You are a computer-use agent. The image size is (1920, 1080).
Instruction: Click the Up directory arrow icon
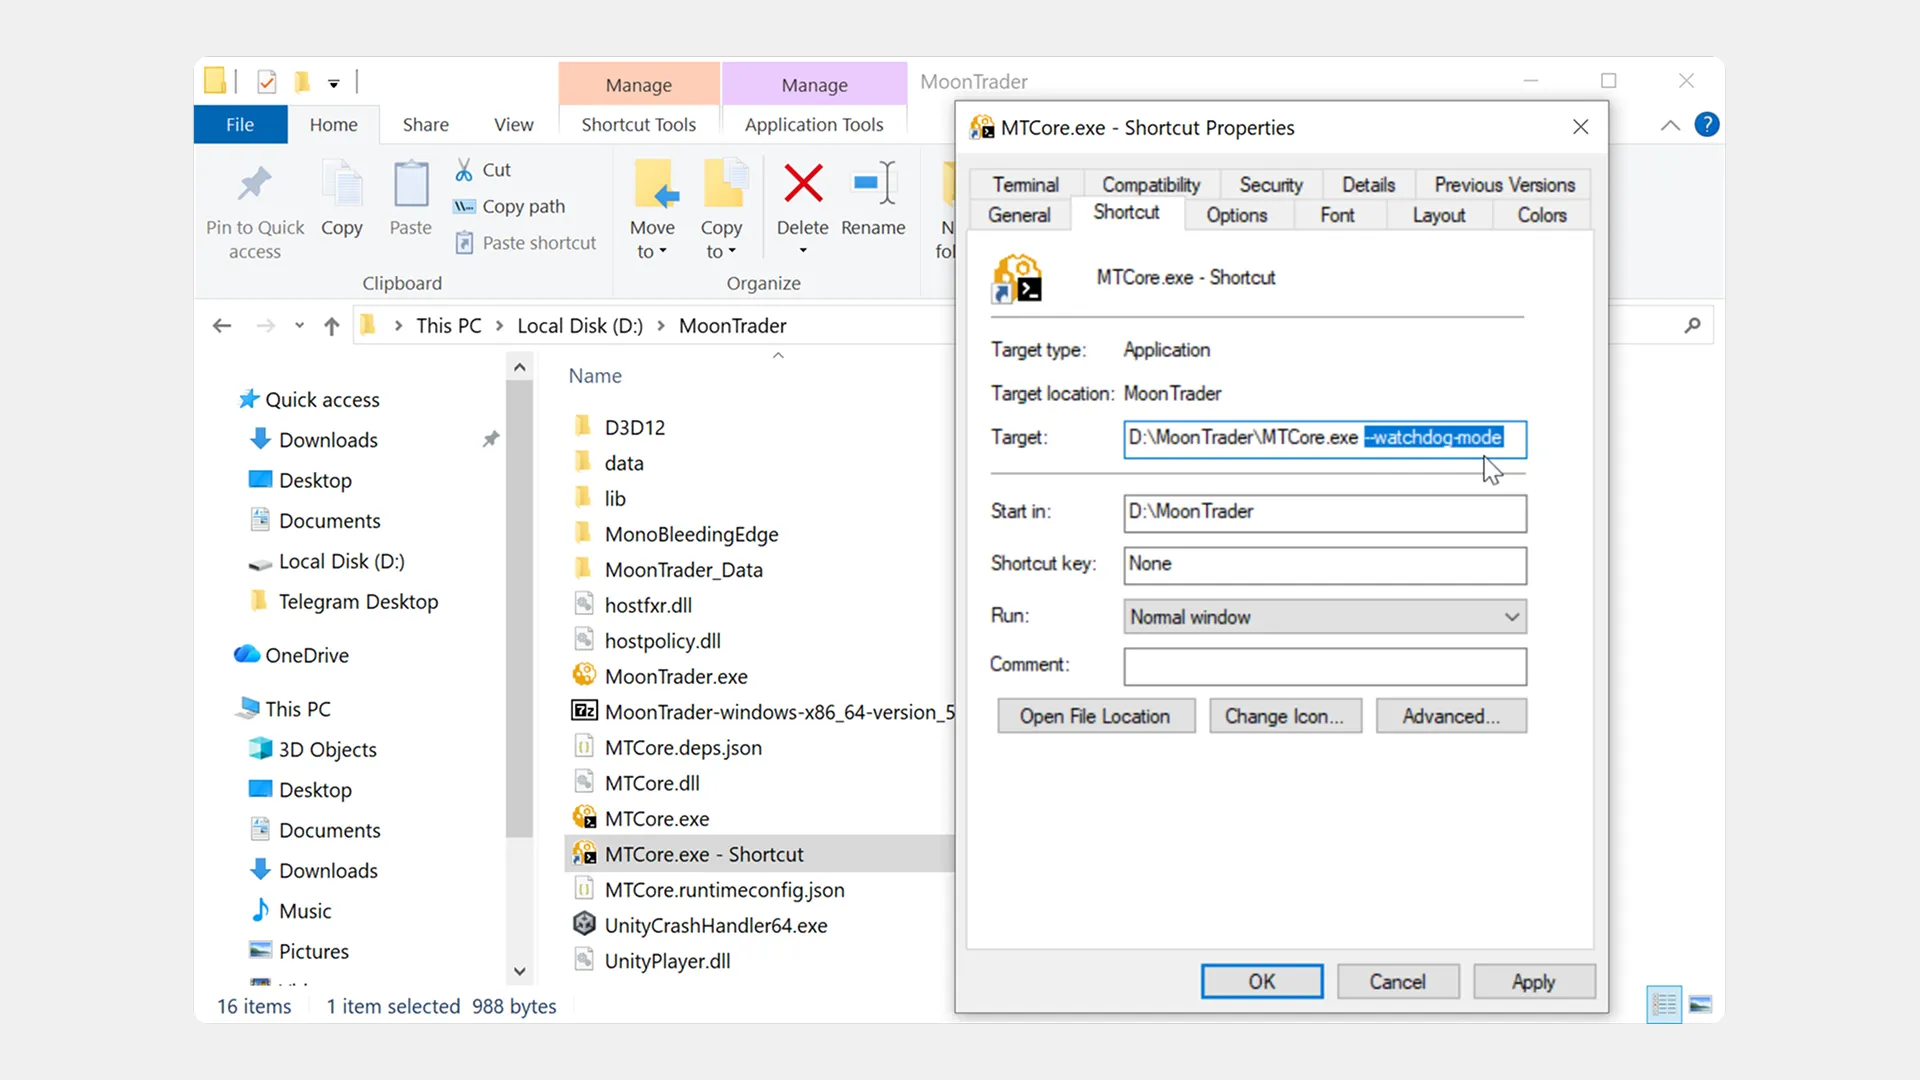(x=332, y=326)
